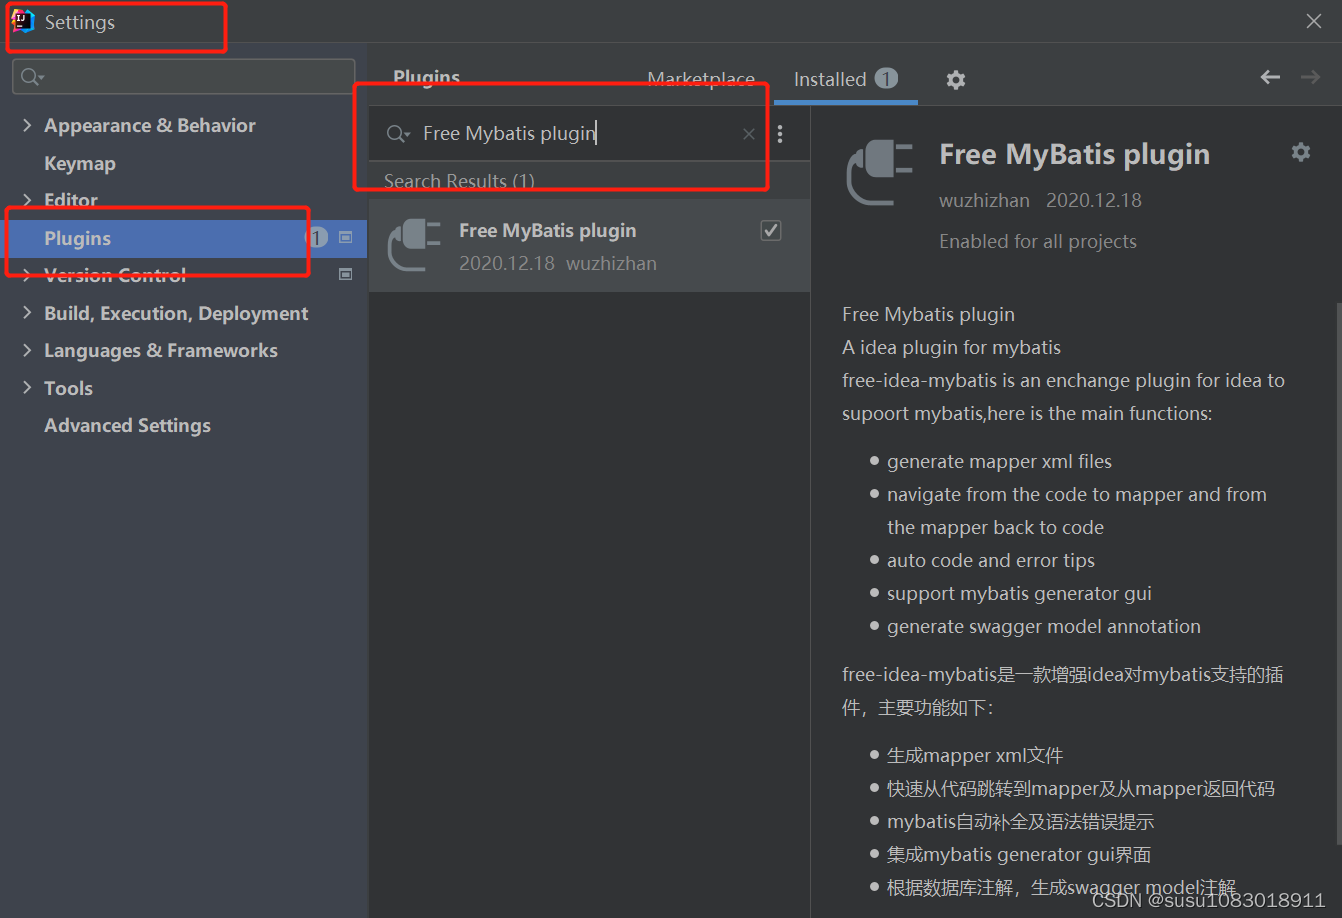Viewport: 1342px width, 918px height.
Task: Clear the plugin search text
Action: pyautogui.click(x=748, y=134)
